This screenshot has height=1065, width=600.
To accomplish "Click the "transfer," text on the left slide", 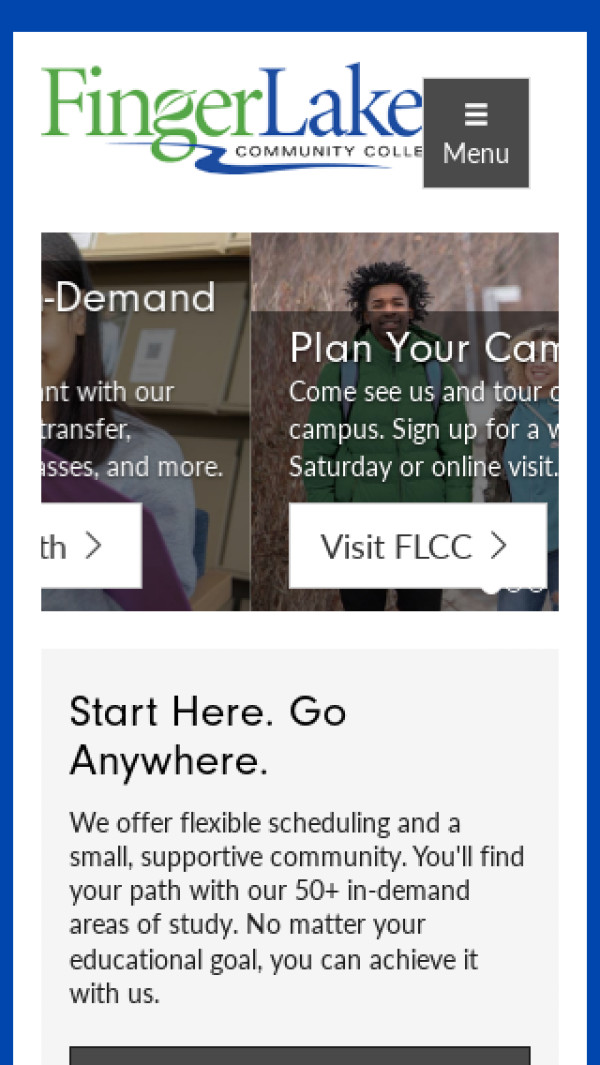I will [86, 430].
